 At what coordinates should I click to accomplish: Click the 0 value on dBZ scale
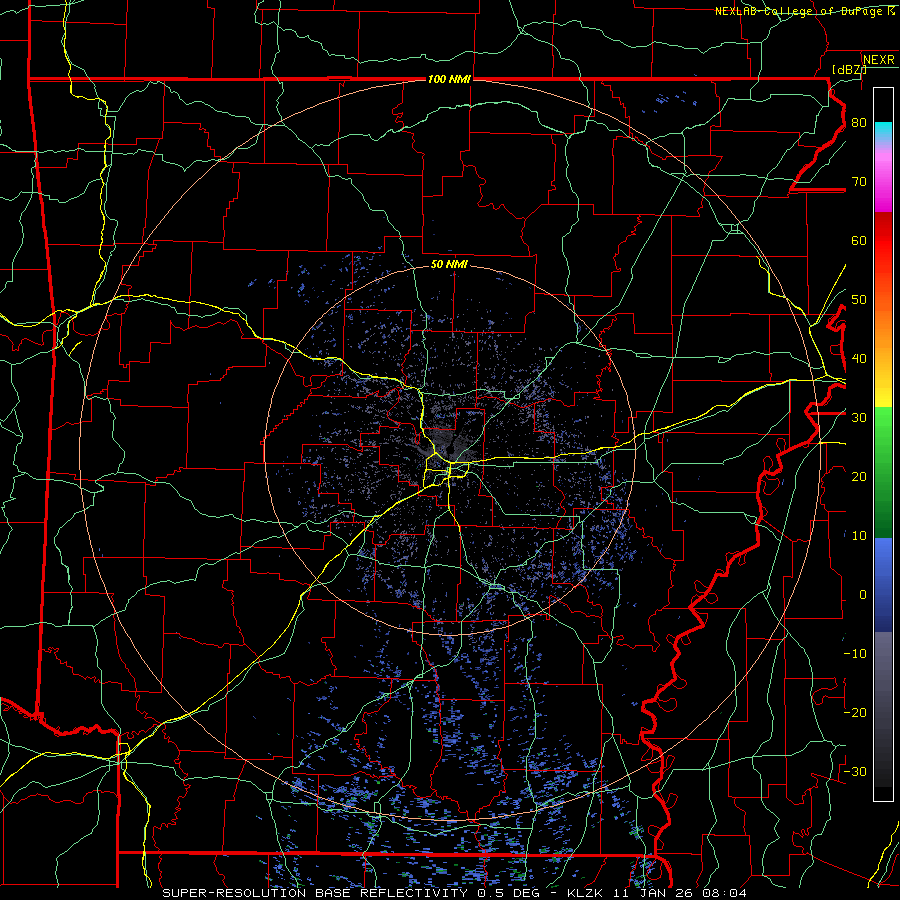tap(863, 595)
